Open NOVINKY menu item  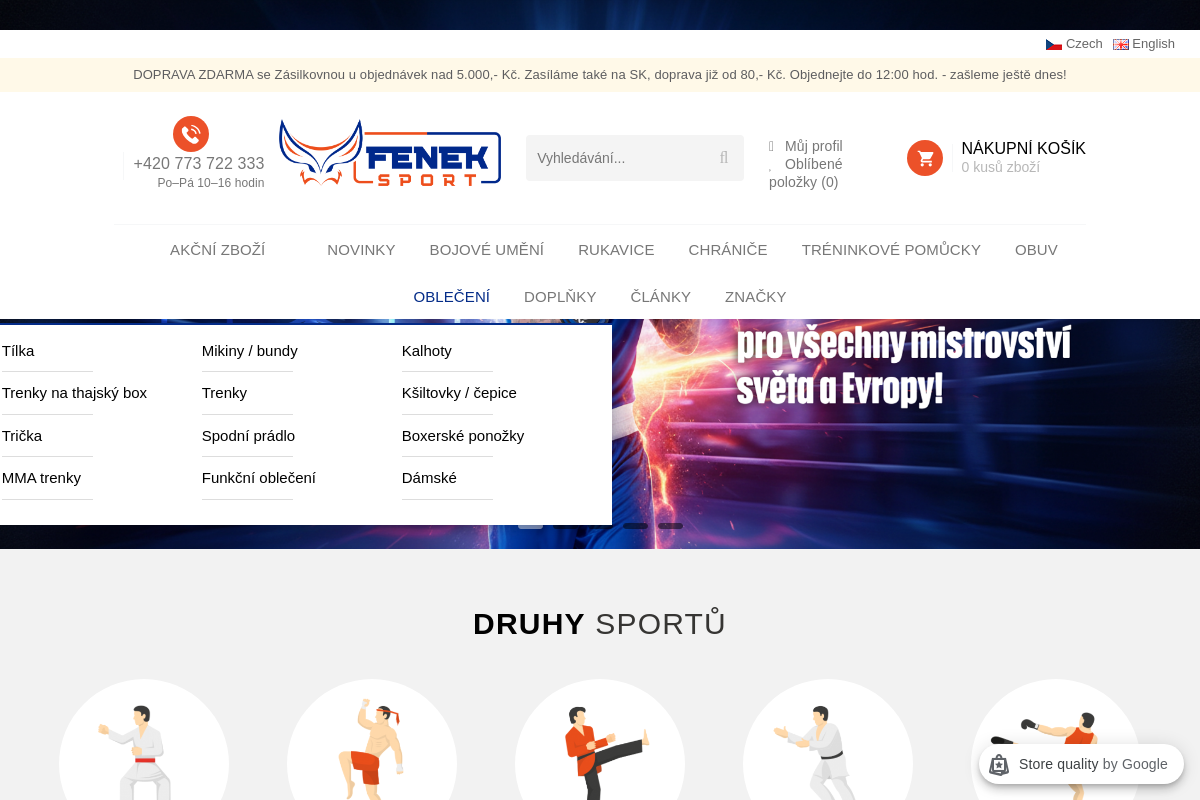coord(361,250)
